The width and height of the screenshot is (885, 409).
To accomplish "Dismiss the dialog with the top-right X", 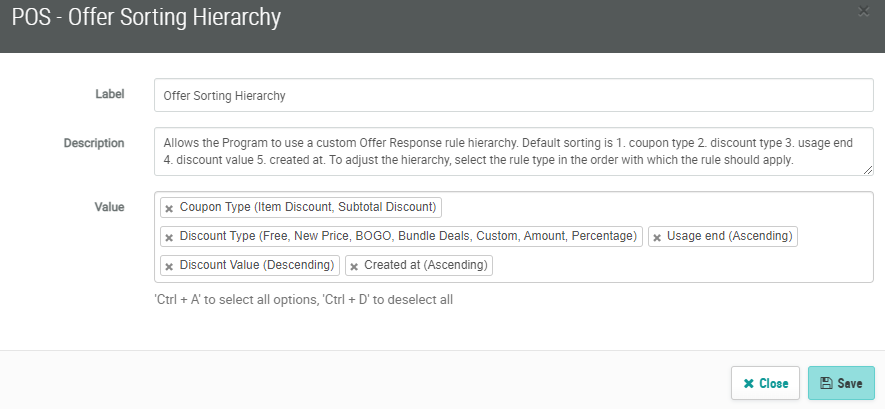I will [864, 11].
